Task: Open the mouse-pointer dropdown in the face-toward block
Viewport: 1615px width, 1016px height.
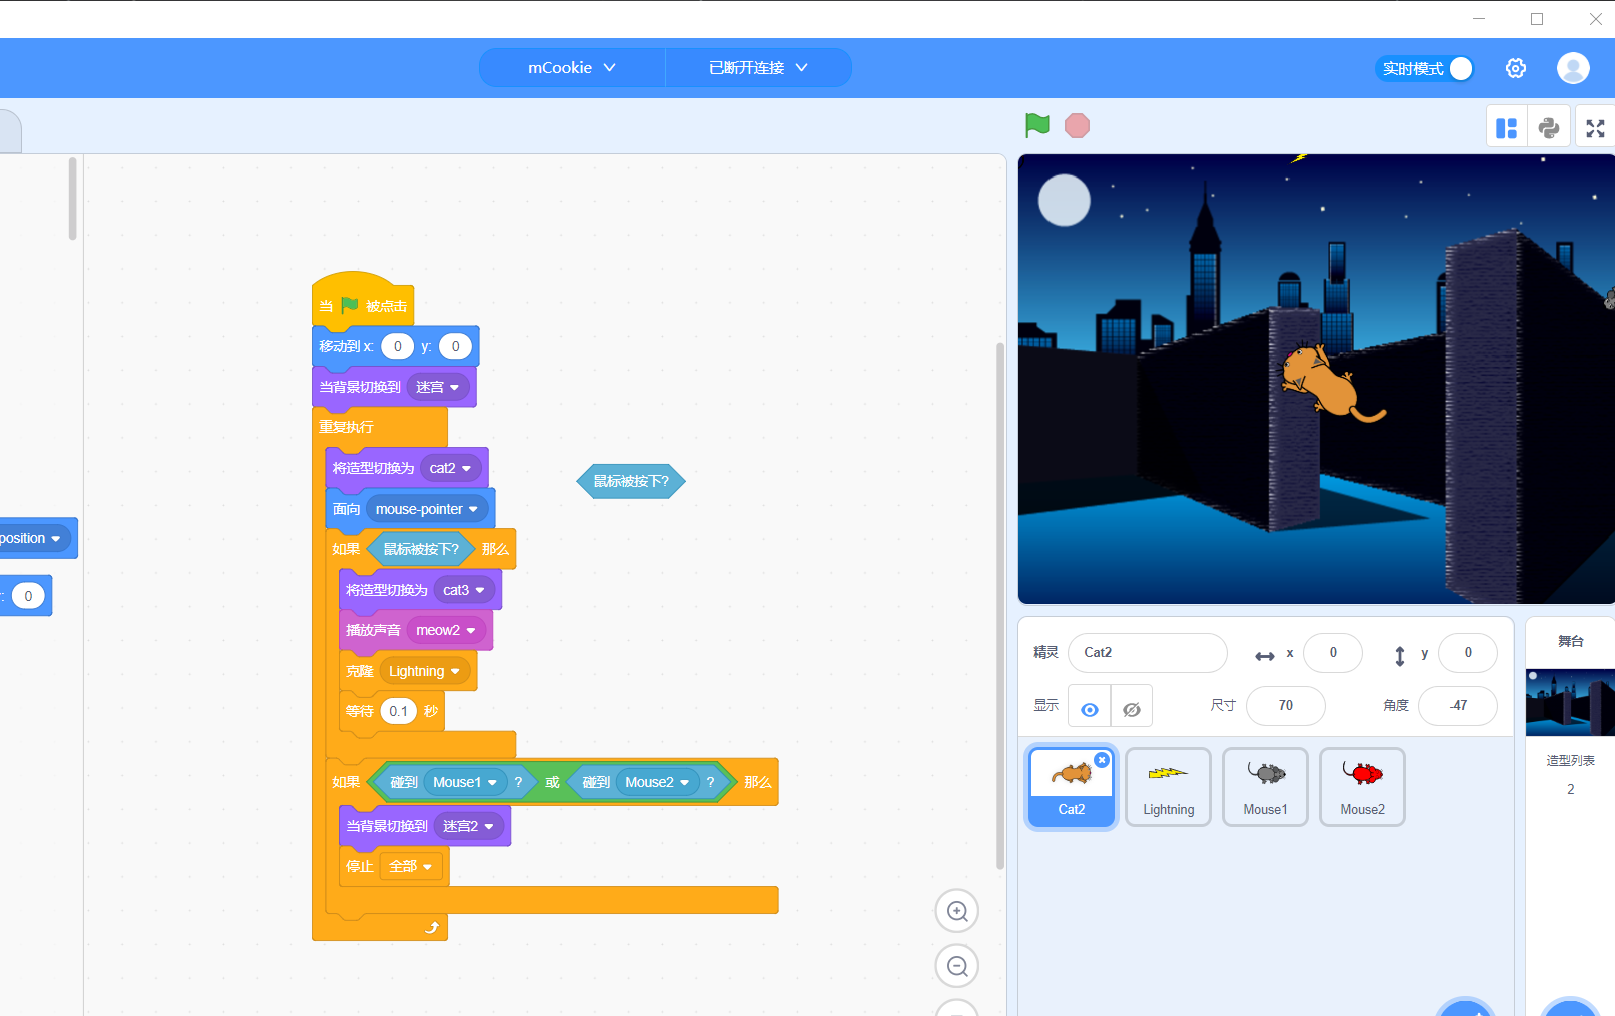Action: pyautogui.click(x=473, y=509)
